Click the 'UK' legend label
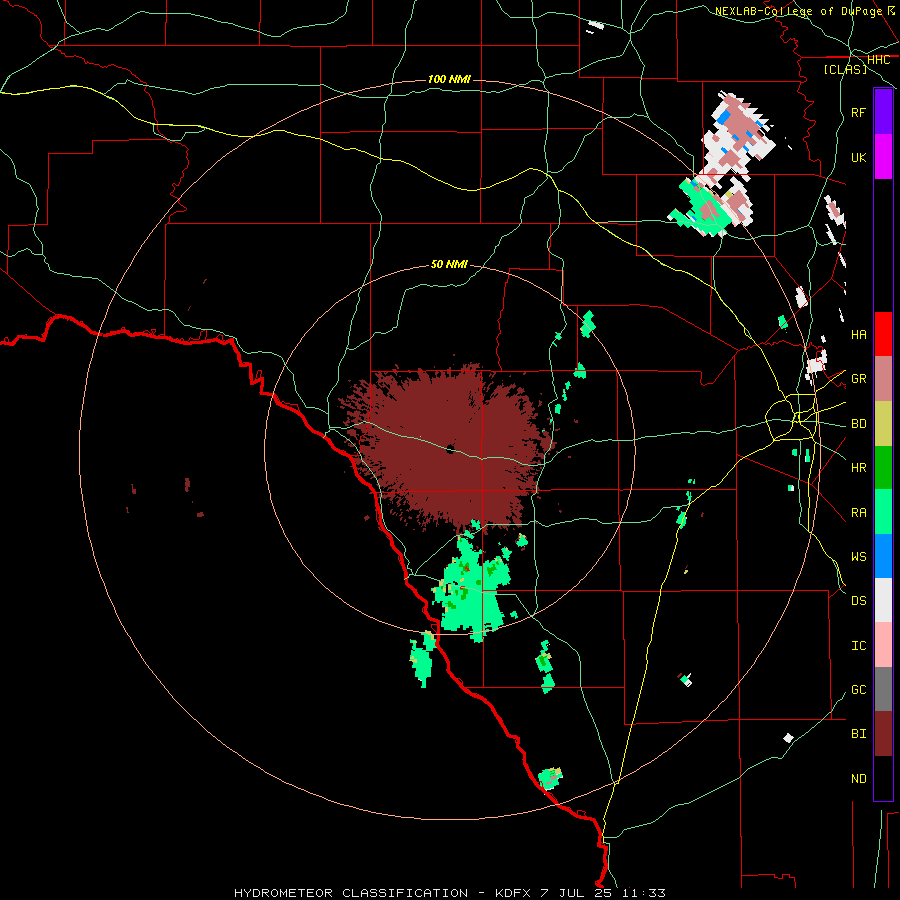This screenshot has height=900, width=900. pyautogui.click(x=858, y=157)
